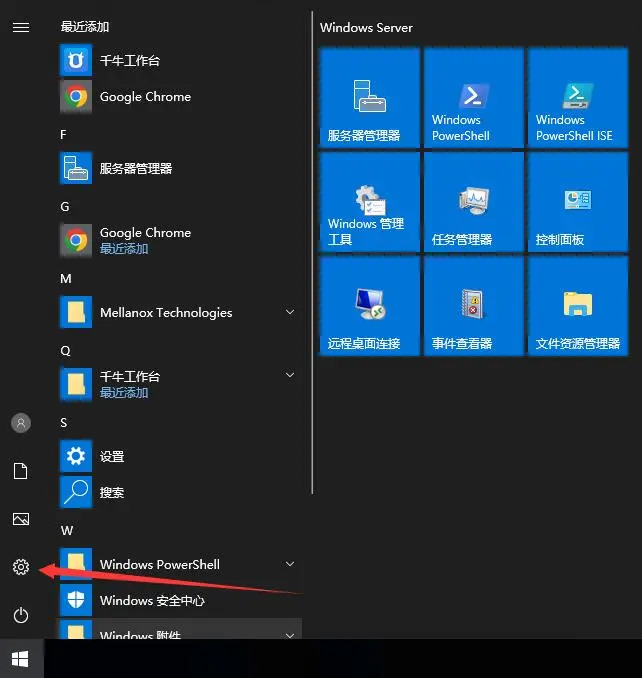Click the Windows Start button in taskbar
Image resolution: width=642 pixels, height=678 pixels.
20,659
